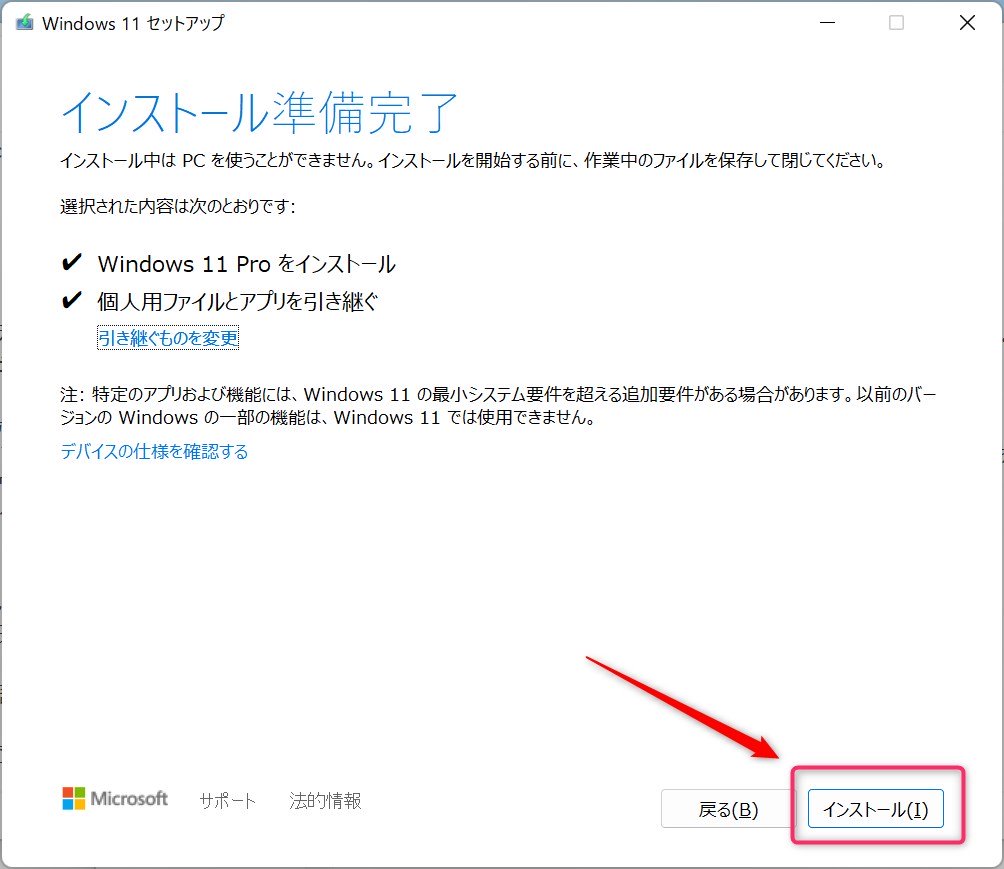
Task: Click the text 選択された内容は次のとおりです:
Action: tap(178, 206)
